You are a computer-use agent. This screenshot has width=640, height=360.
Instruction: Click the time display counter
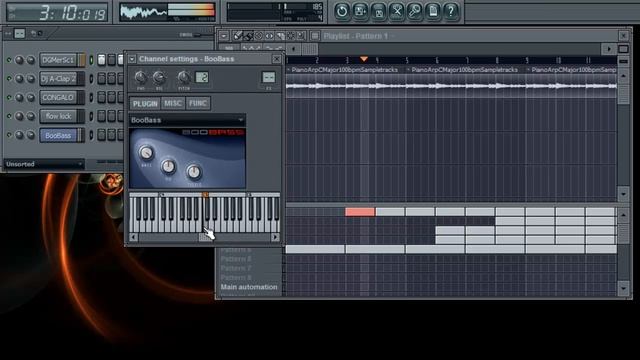click(58, 13)
